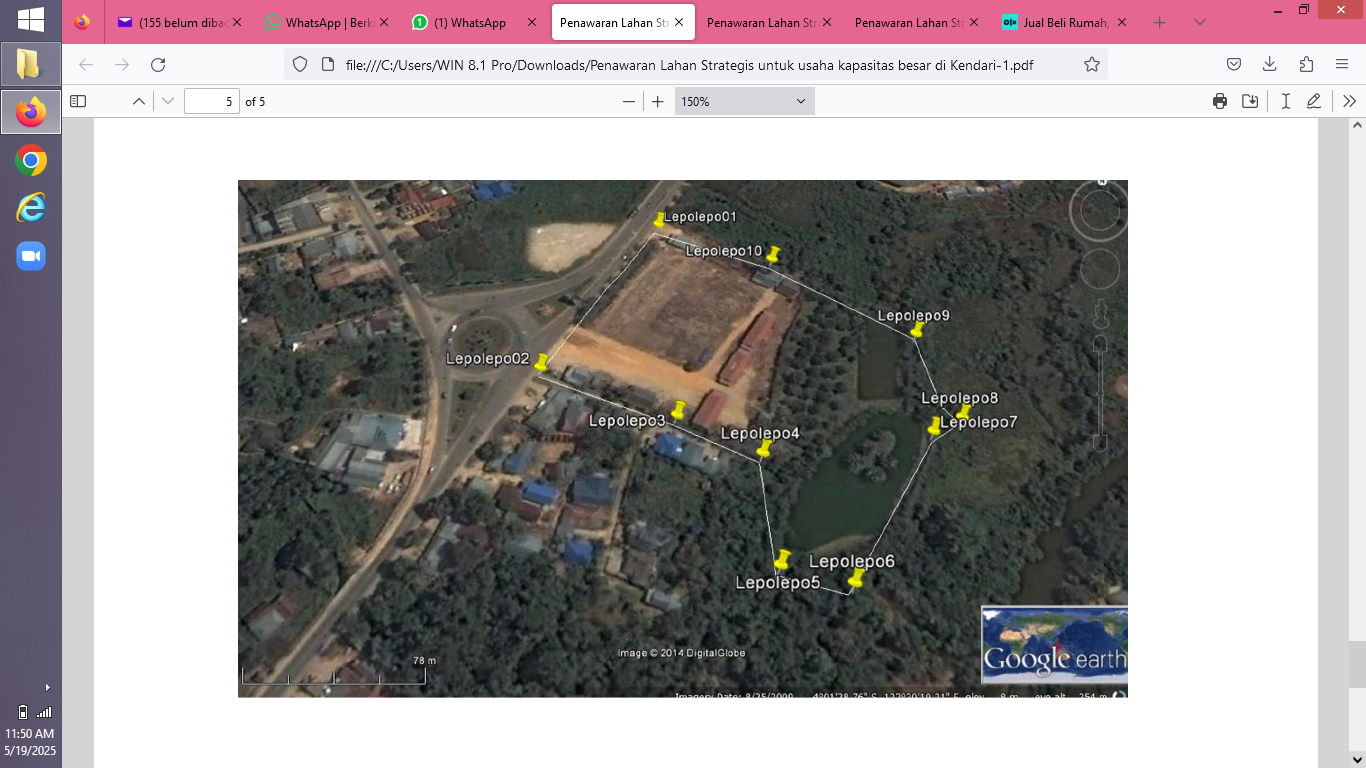Expand the PDF tools overflow menu

point(1349,101)
